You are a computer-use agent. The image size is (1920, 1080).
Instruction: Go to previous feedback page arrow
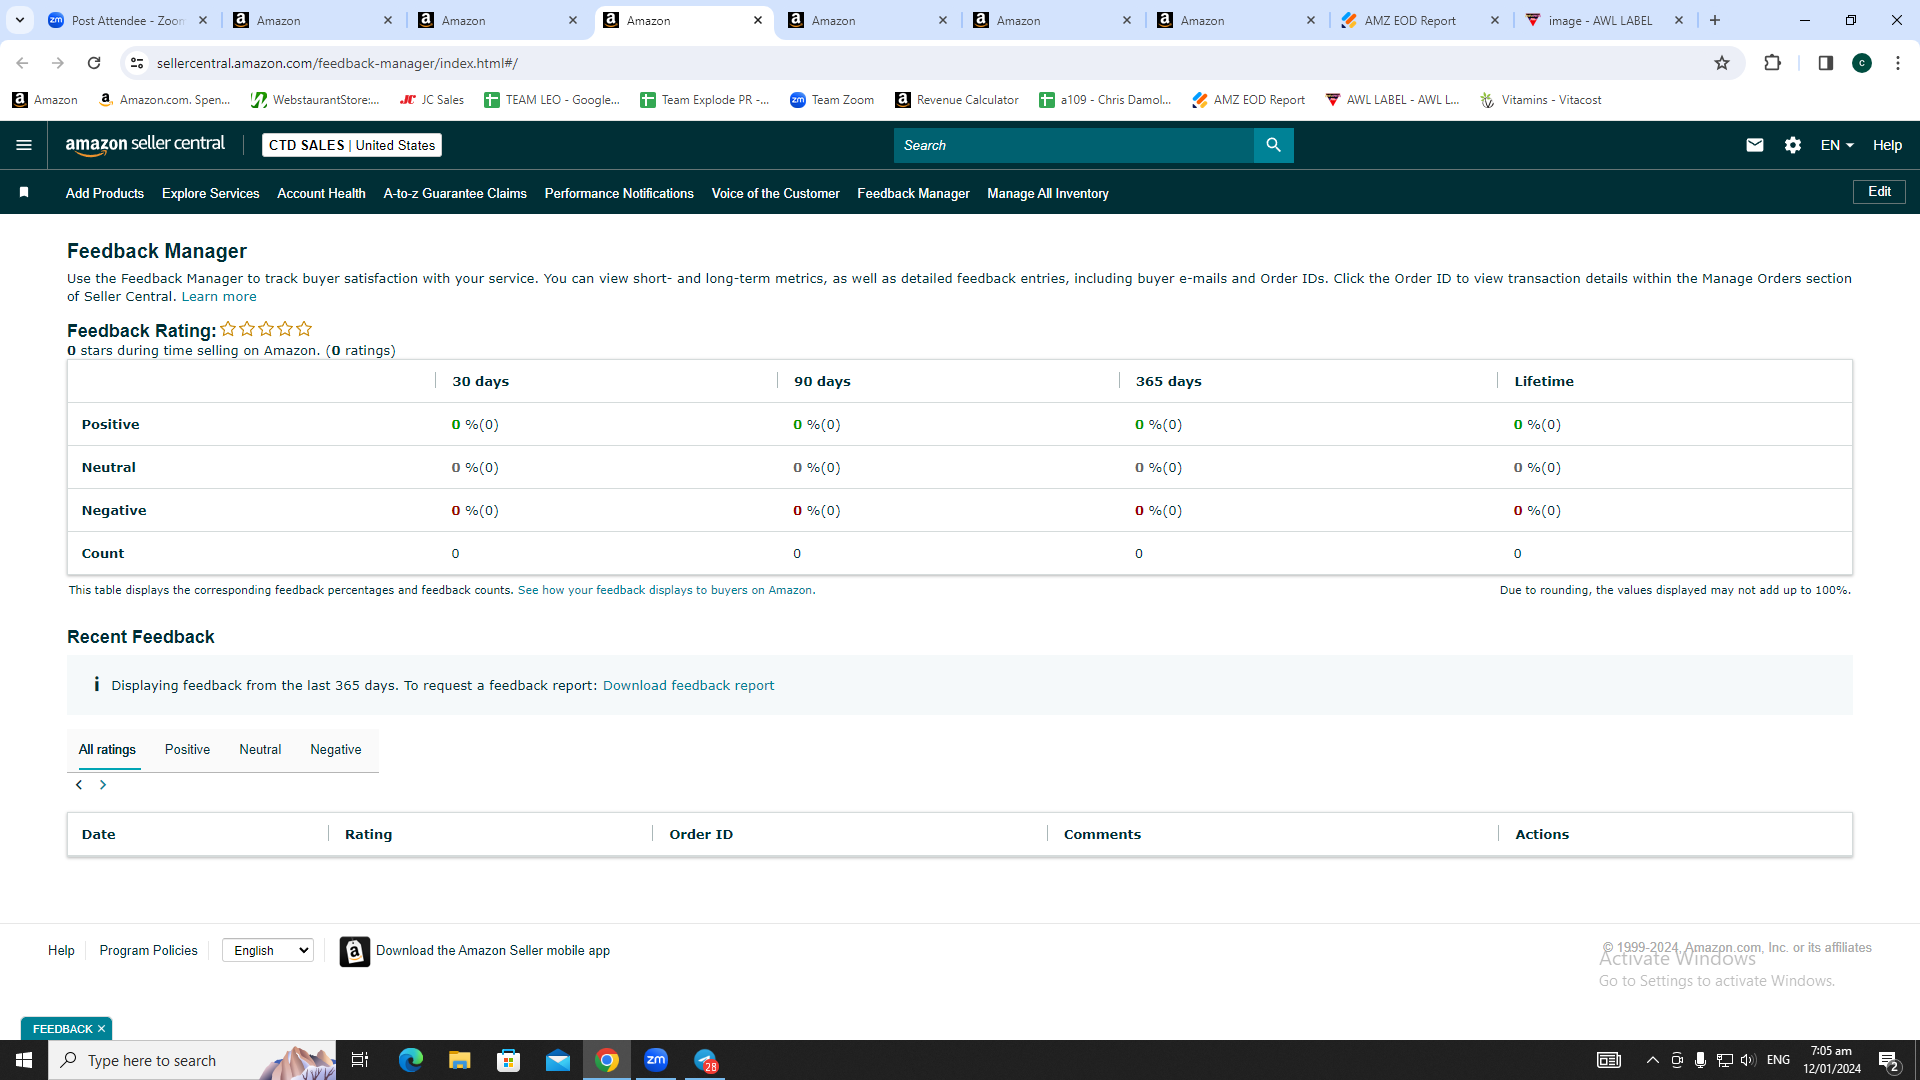coord(79,785)
